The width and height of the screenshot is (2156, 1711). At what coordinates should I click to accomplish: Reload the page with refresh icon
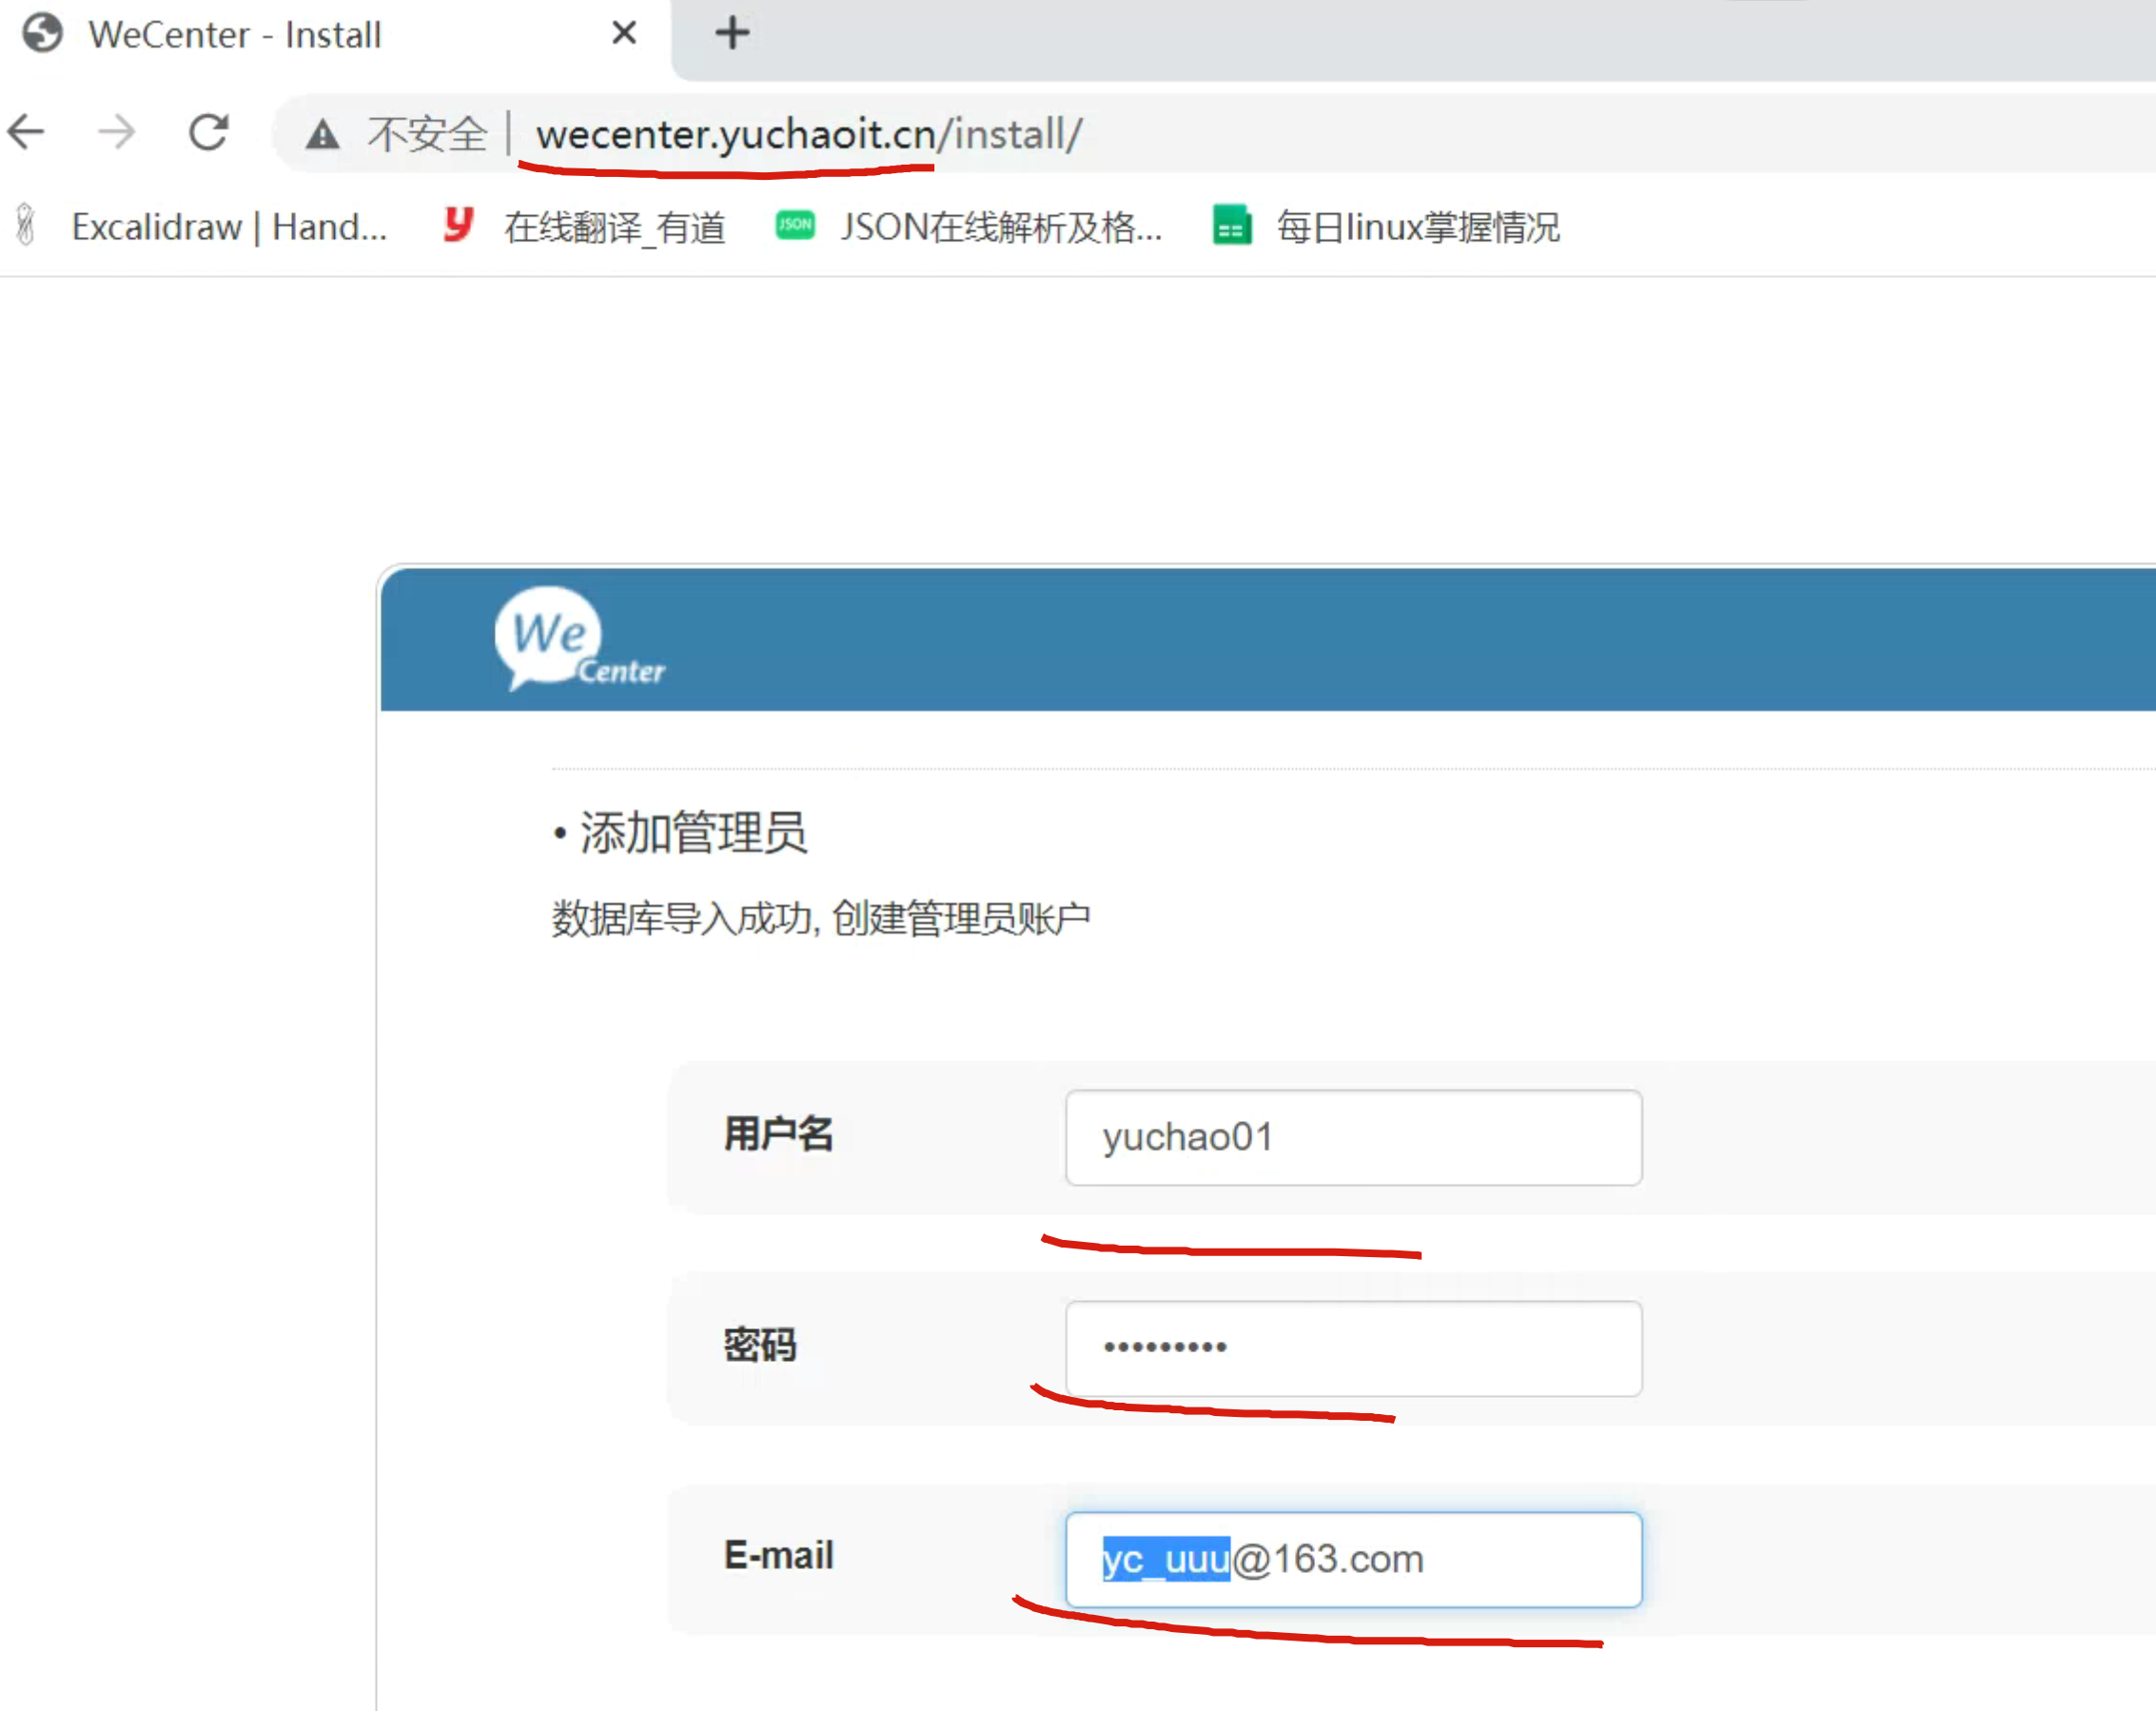[x=209, y=132]
